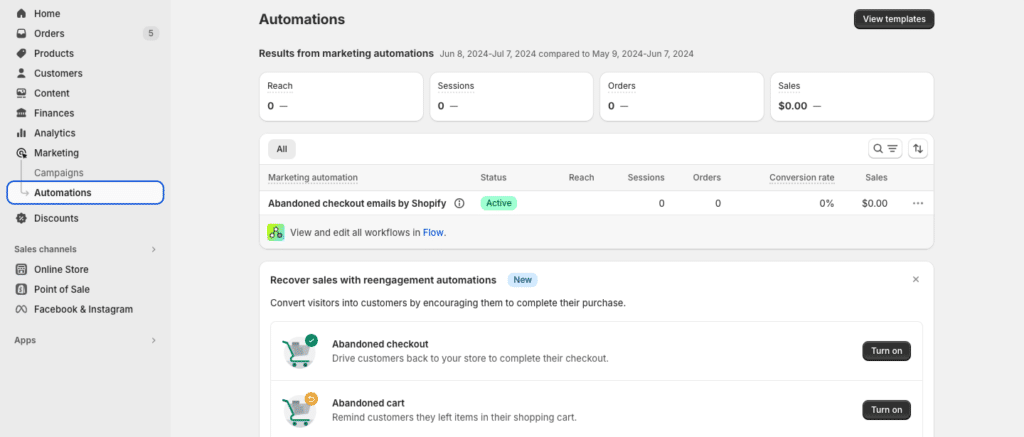The image size is (1024, 437).
Task: Click the New badge
Action: tap(522, 280)
